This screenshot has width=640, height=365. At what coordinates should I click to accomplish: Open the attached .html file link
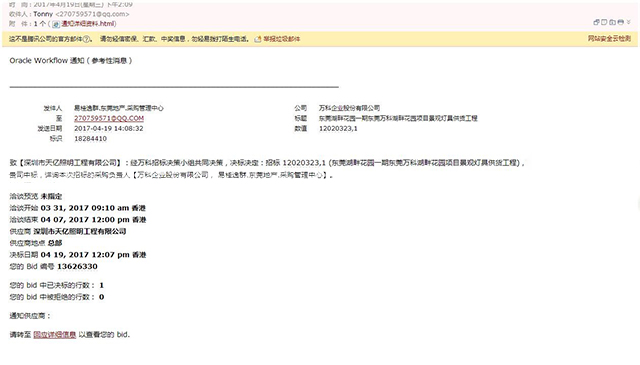[x=88, y=24]
